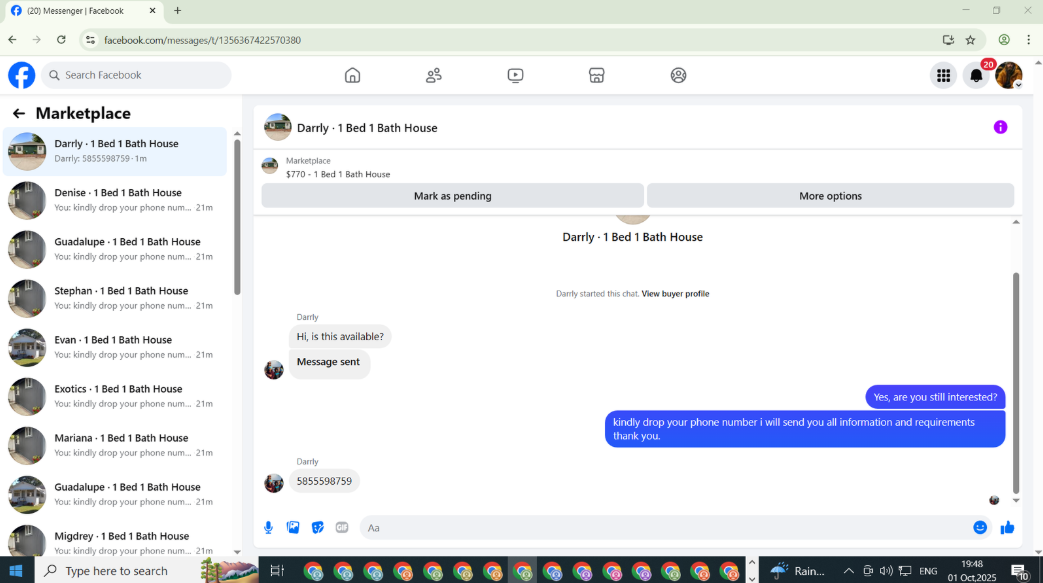The width and height of the screenshot is (1043, 583).
Task: Open the Video (Watch) icon
Action: (516, 75)
